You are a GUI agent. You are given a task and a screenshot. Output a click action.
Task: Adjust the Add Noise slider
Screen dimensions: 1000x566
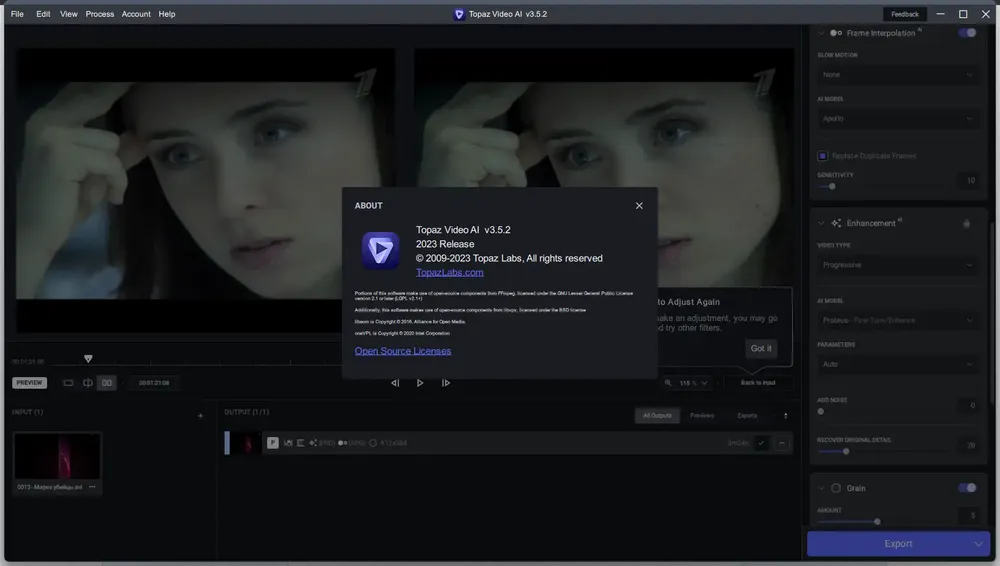pyautogui.click(x=821, y=412)
